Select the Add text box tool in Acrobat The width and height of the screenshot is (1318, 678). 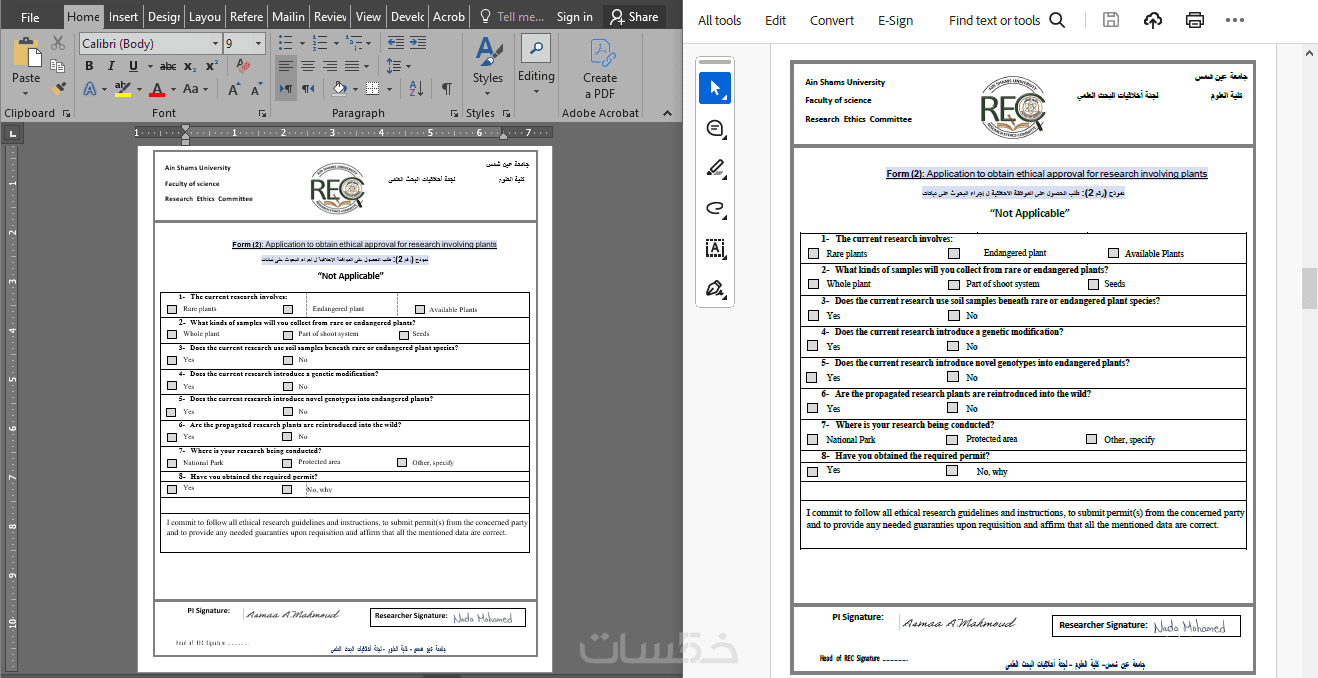pyautogui.click(x=715, y=248)
